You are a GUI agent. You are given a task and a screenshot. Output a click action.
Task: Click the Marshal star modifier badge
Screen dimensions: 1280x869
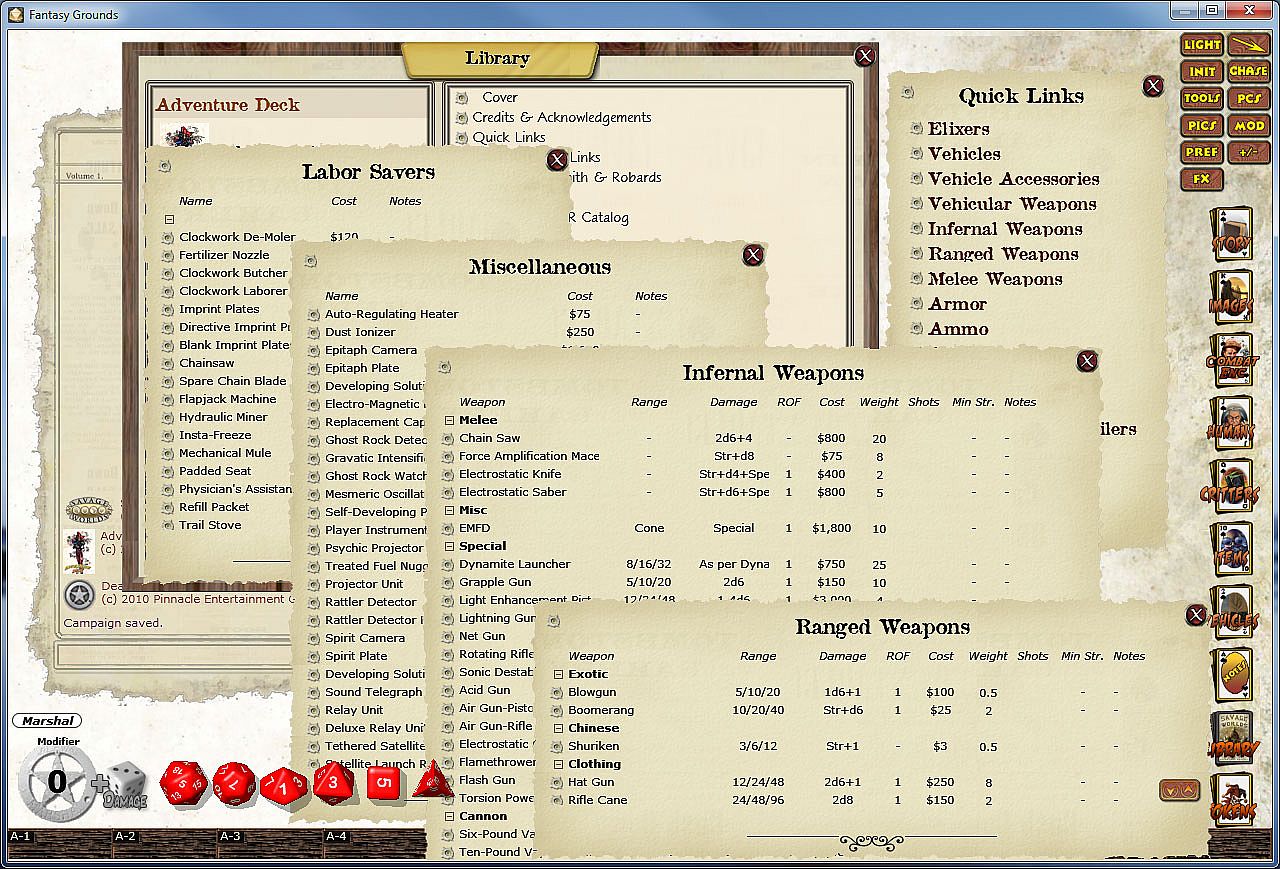pos(57,783)
